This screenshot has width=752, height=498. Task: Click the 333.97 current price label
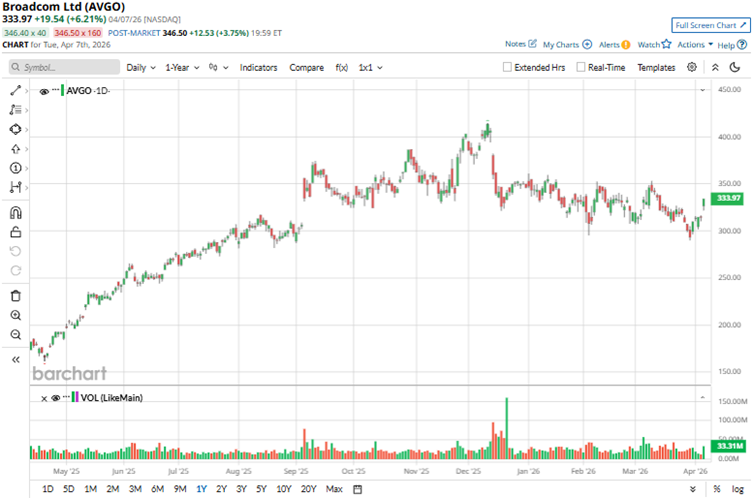pos(727,198)
